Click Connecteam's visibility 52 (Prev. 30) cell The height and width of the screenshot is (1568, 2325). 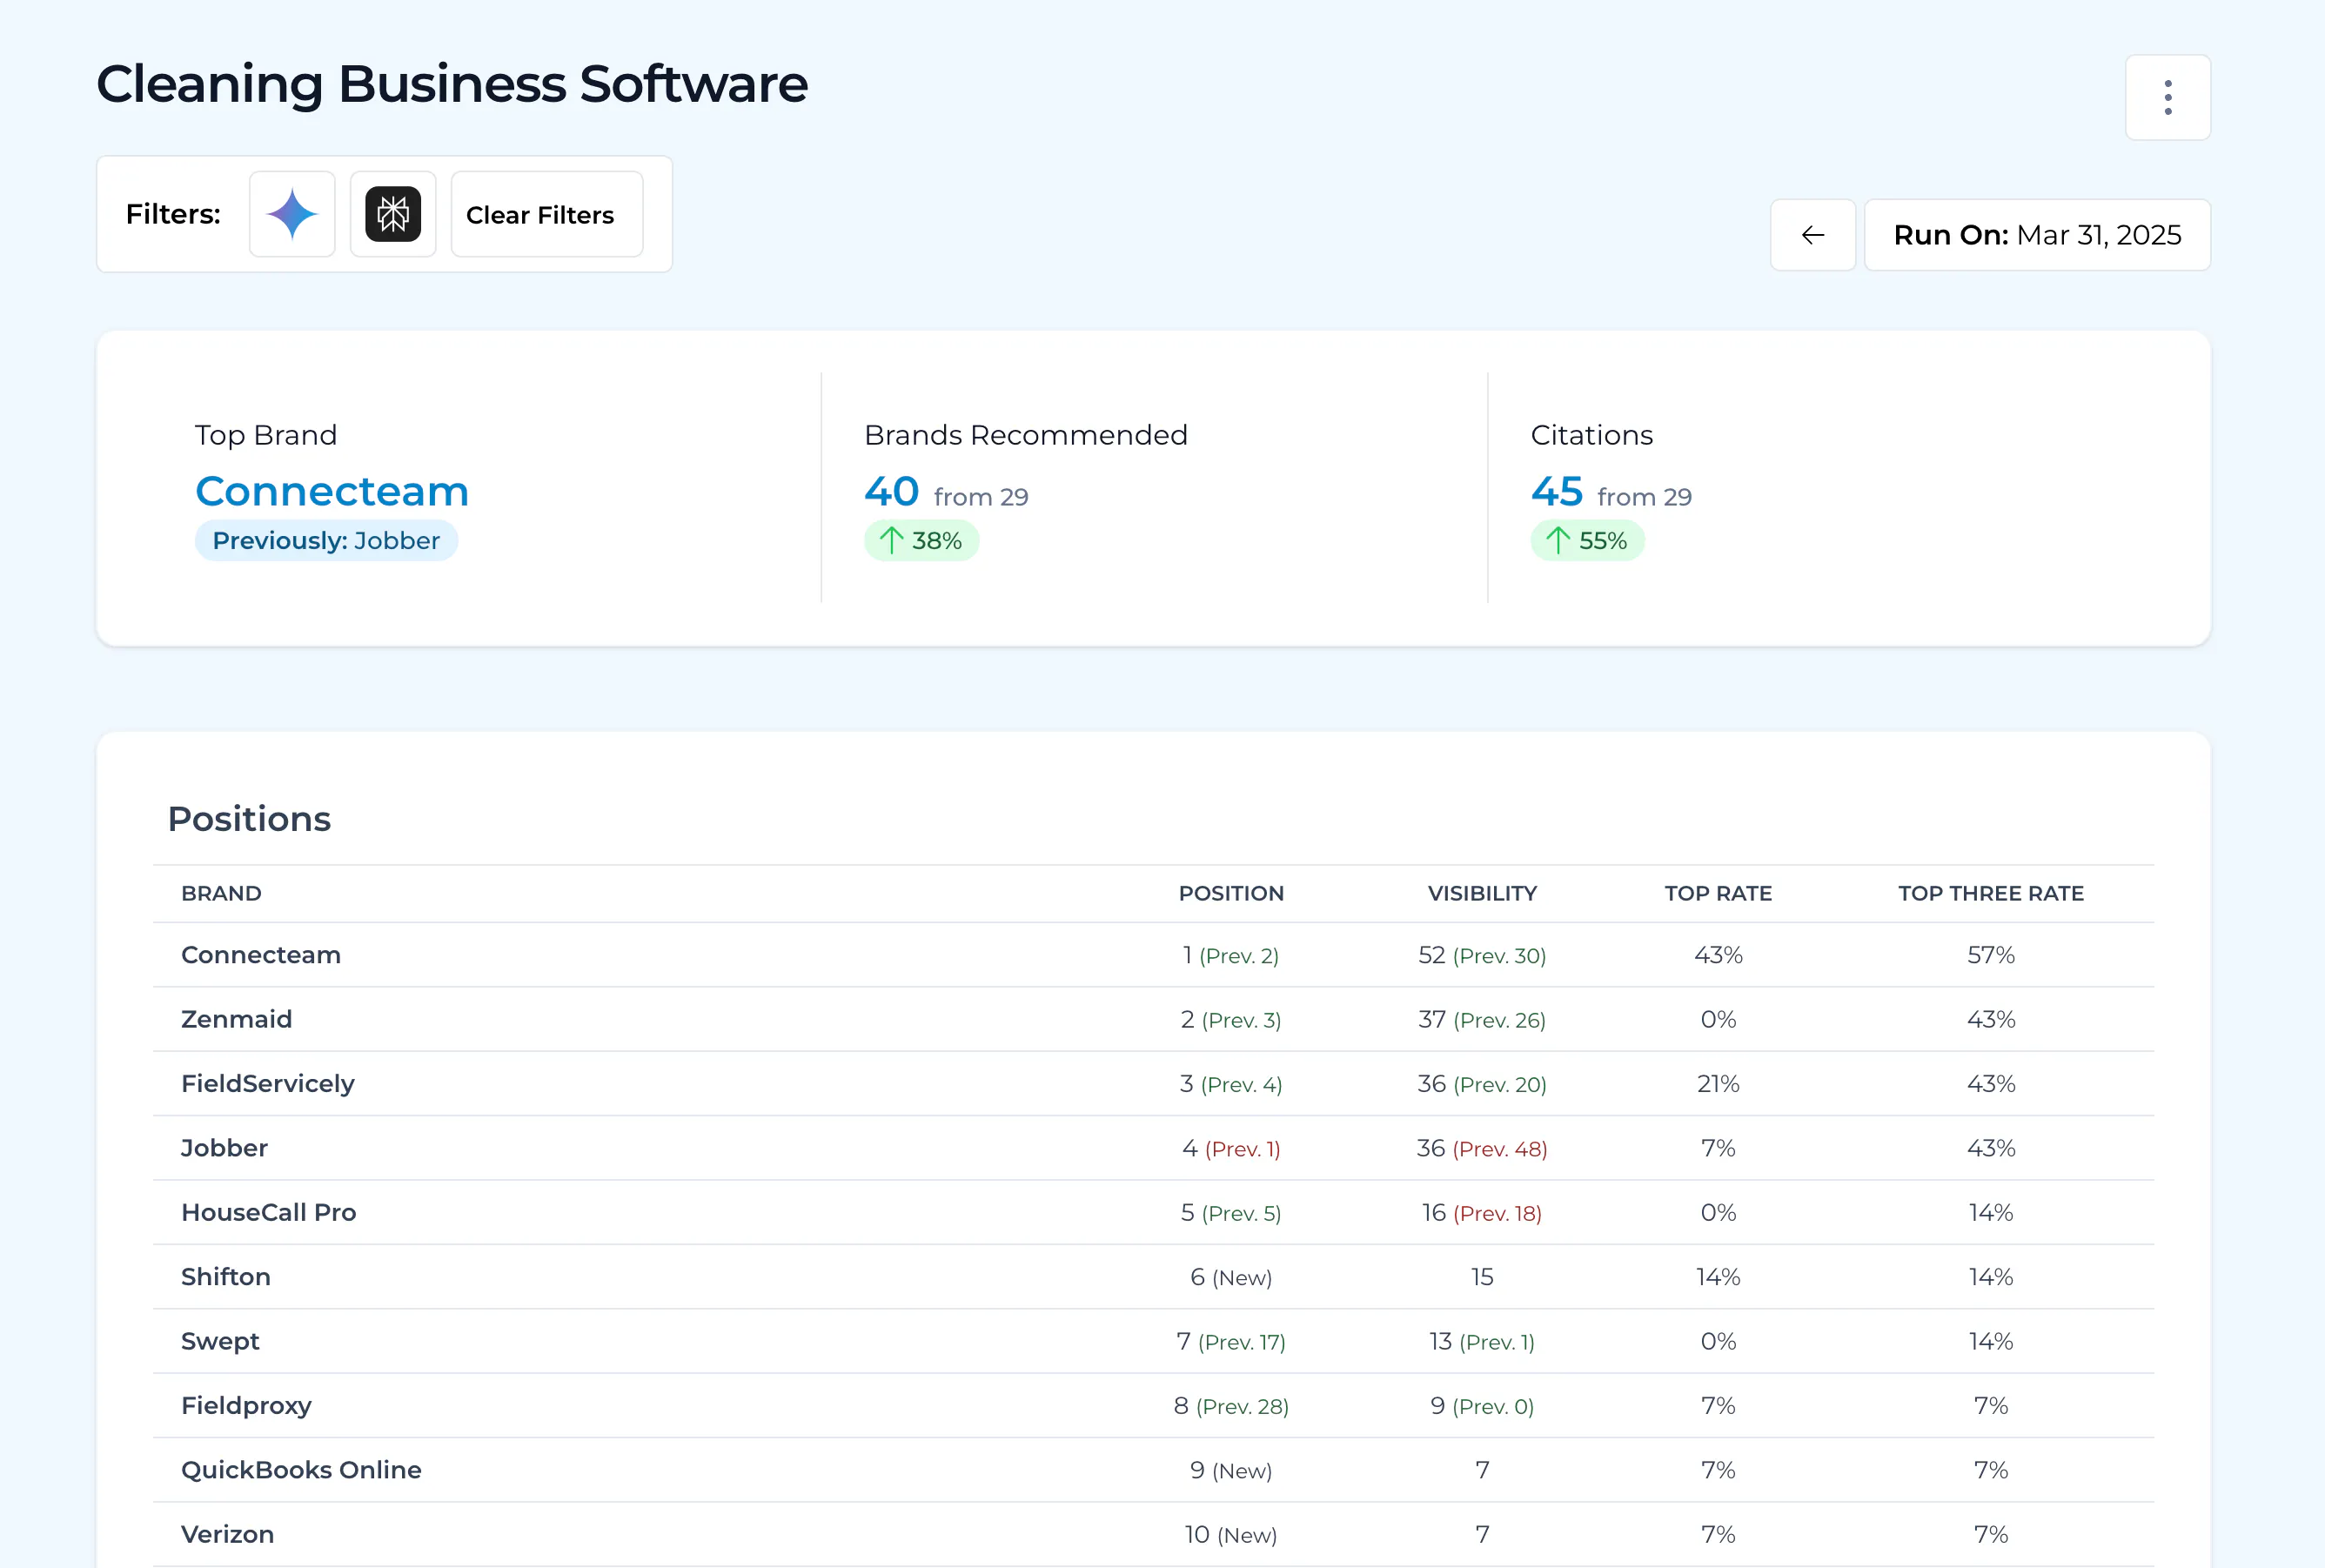(x=1482, y=955)
